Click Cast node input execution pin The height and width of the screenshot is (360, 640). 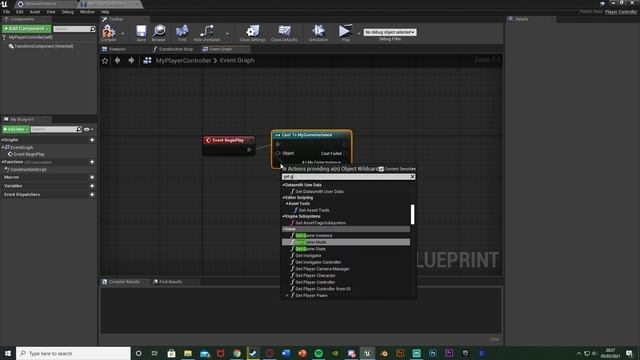278,144
